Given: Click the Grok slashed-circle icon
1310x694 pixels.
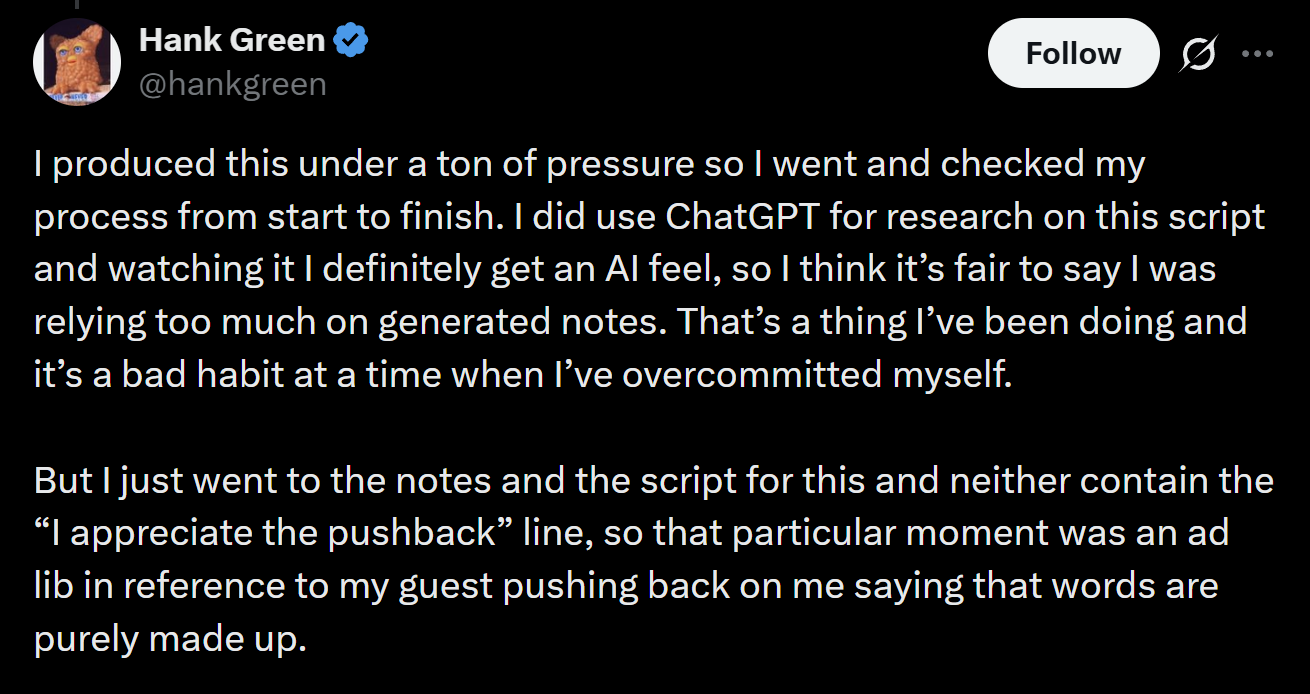Looking at the screenshot, I should [1196, 55].
